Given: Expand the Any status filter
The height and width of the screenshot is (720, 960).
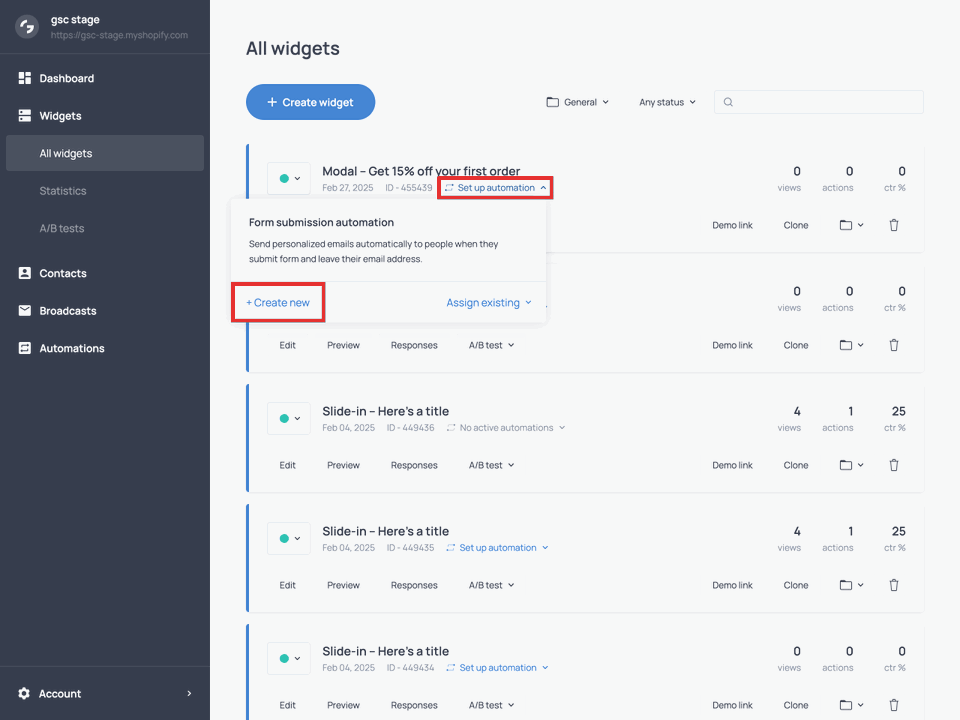Looking at the screenshot, I should [666, 101].
